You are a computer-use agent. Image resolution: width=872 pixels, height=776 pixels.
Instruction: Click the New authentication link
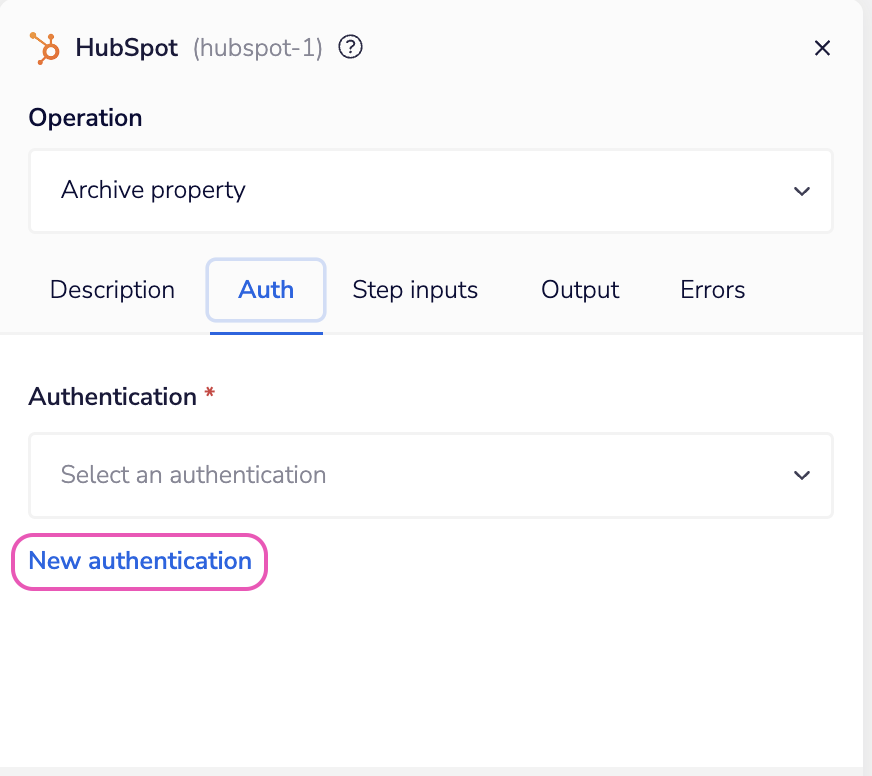click(x=139, y=561)
